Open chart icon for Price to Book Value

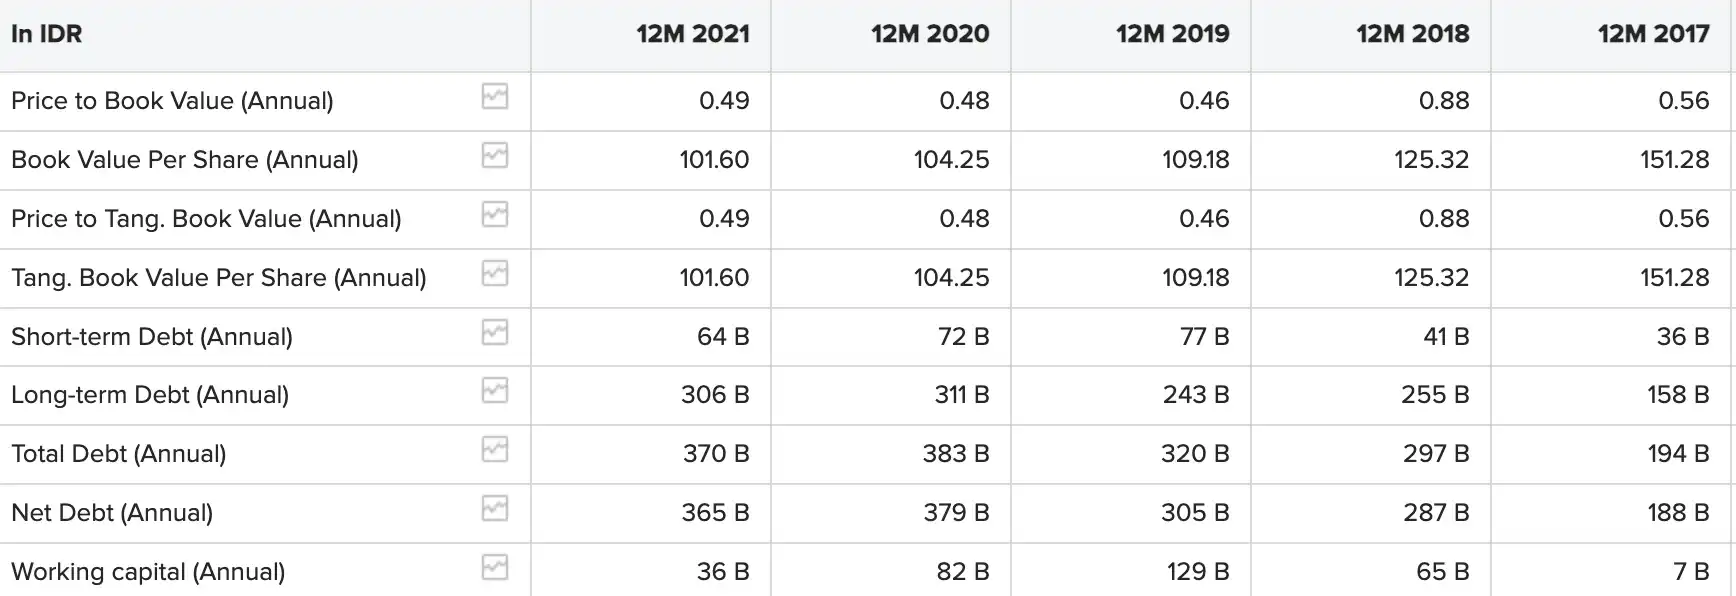click(495, 97)
